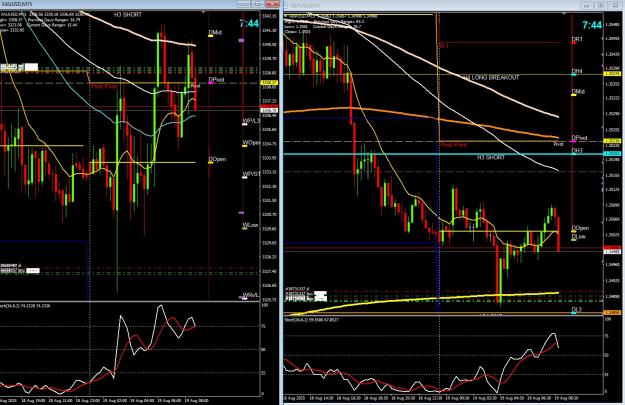Minimize the right GBPUSD chart window

tap(587, 5)
